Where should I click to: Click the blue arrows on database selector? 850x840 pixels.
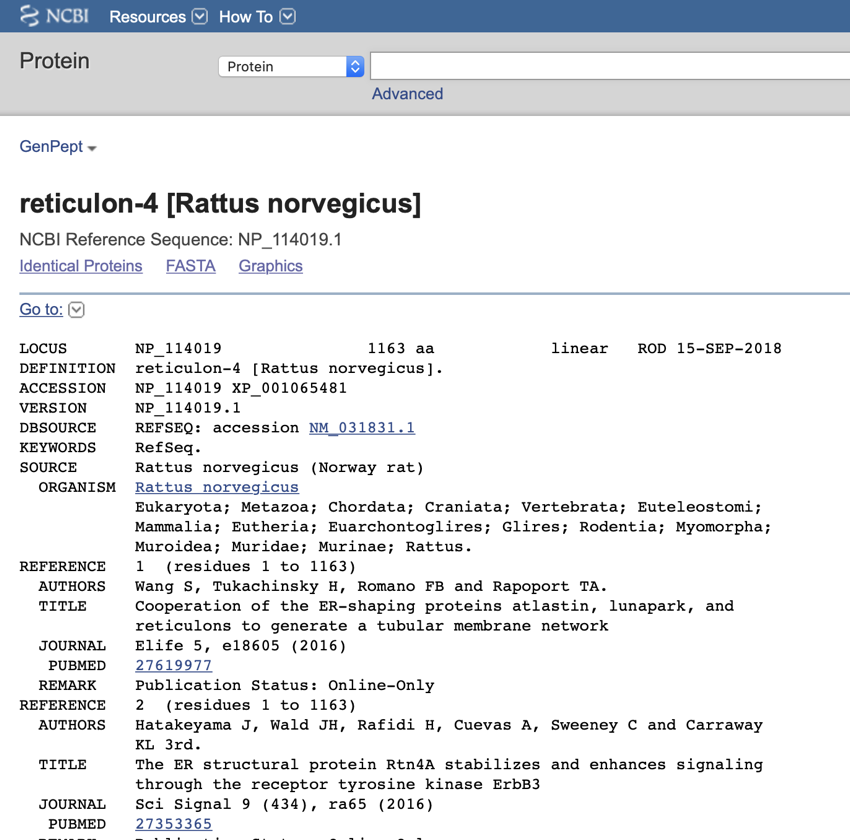[355, 66]
